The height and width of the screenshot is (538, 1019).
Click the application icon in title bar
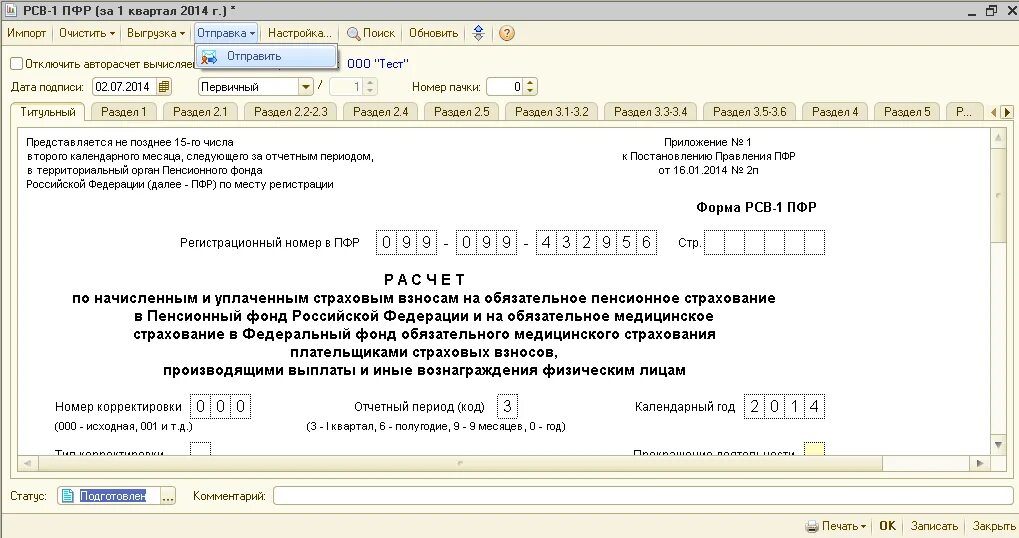pyautogui.click(x=10, y=10)
